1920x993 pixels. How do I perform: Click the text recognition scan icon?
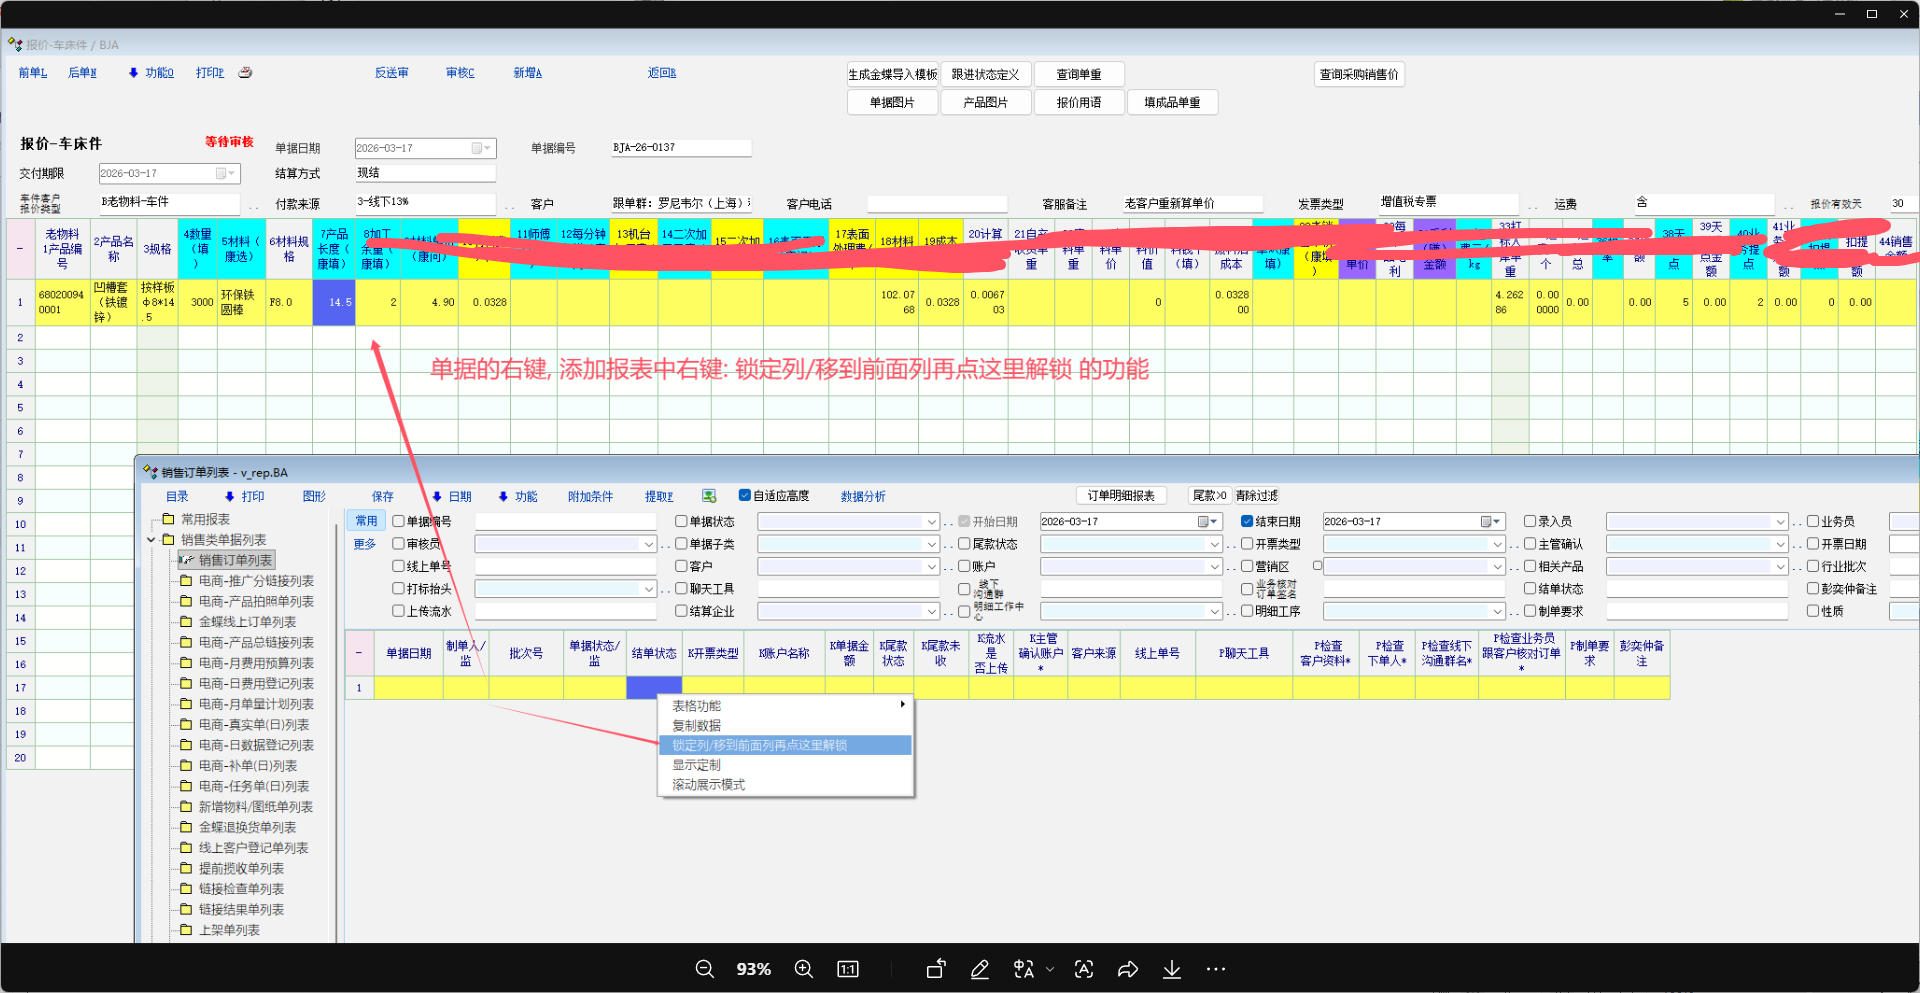point(1083,969)
